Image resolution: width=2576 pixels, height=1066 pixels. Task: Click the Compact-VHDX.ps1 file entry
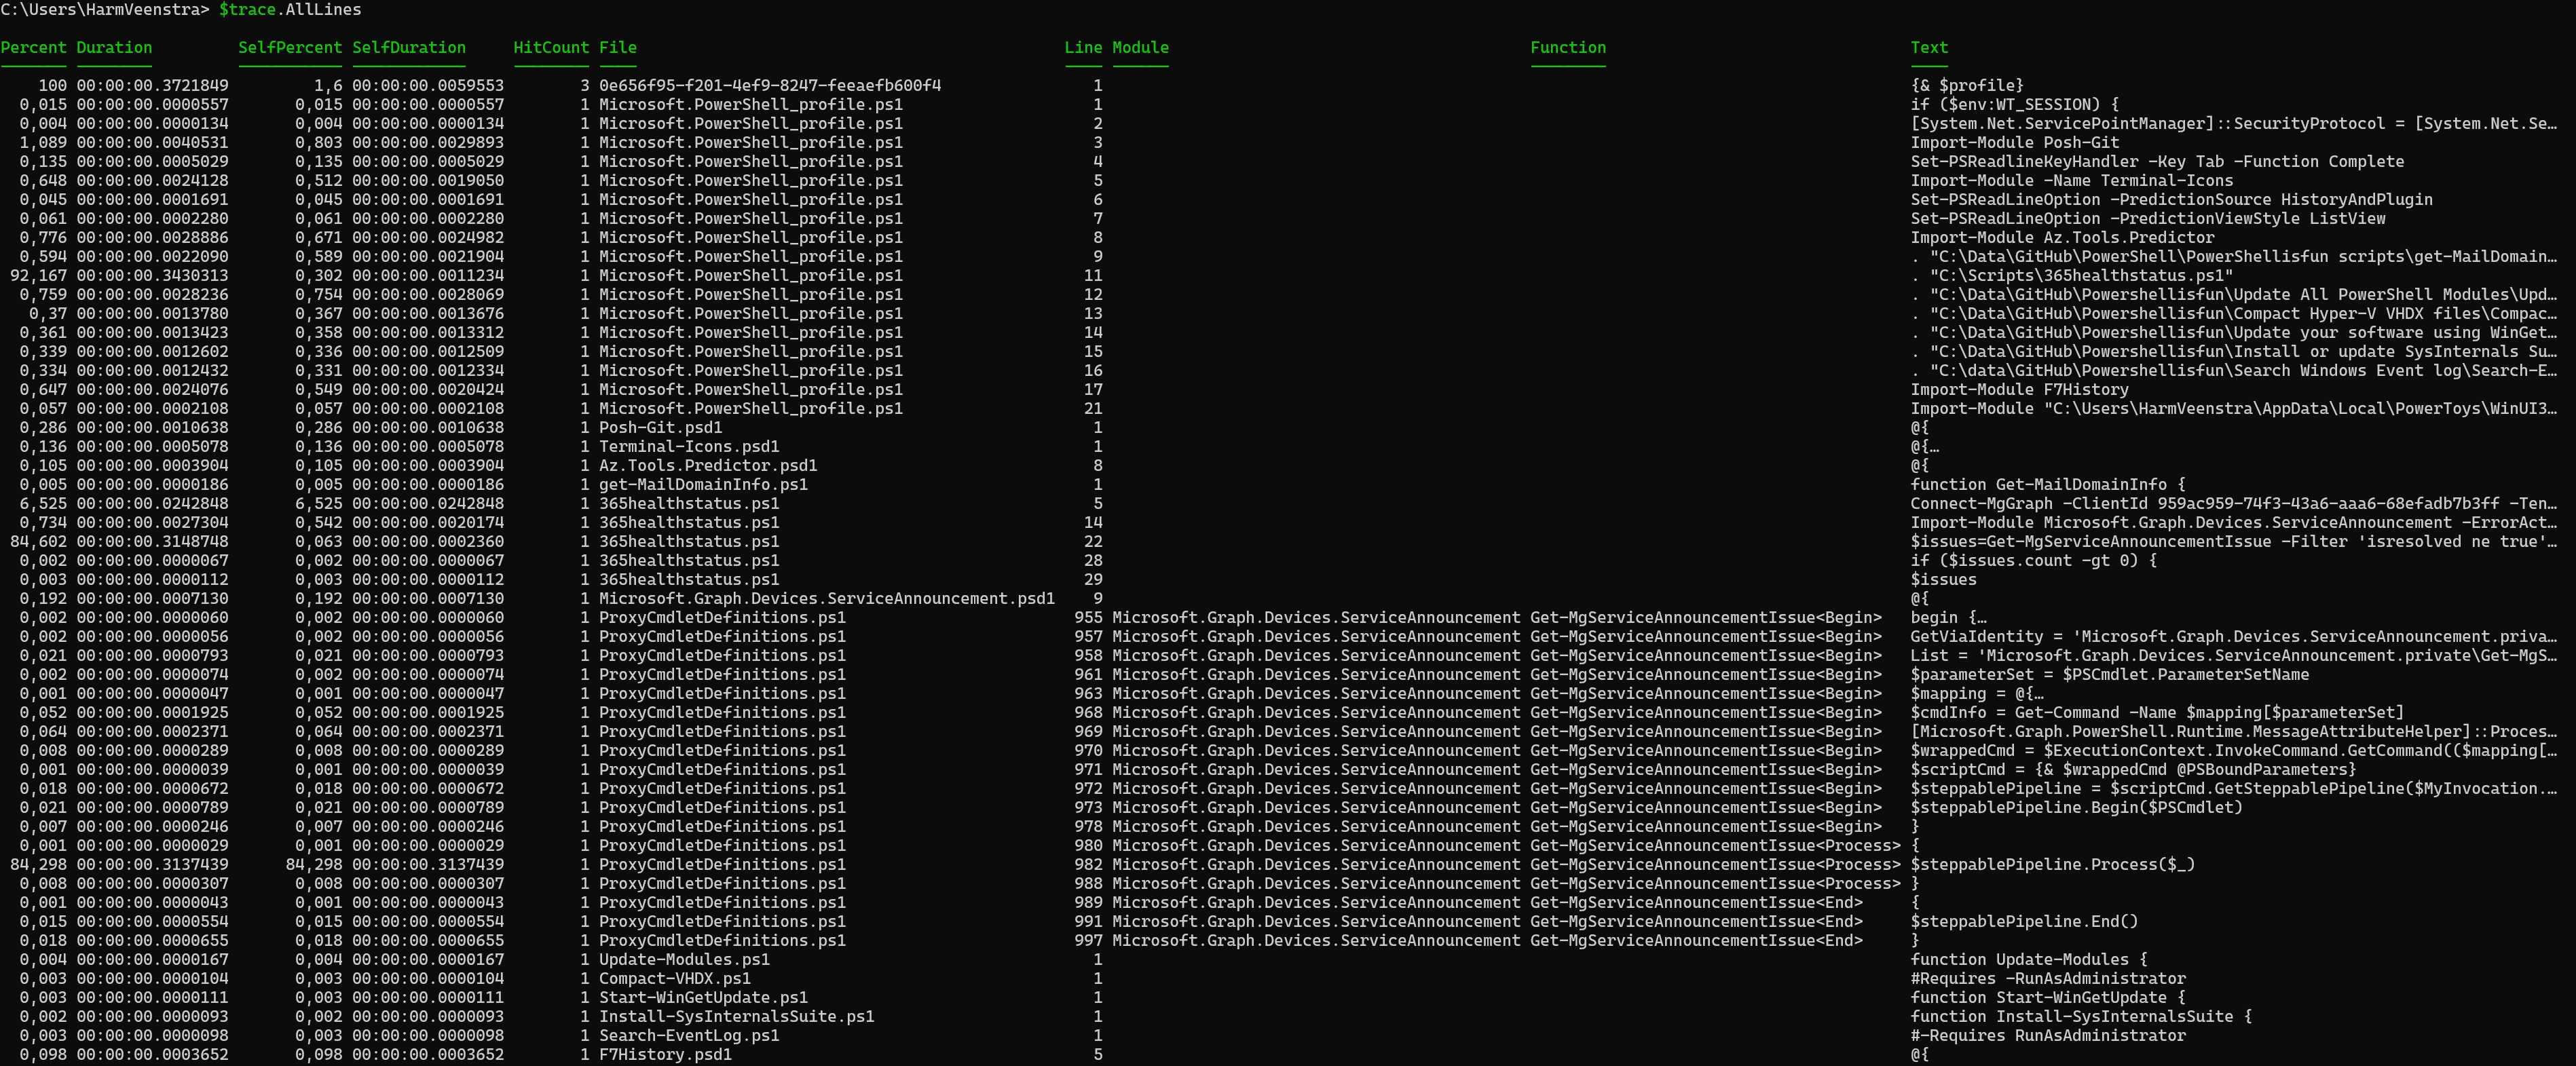coord(674,978)
